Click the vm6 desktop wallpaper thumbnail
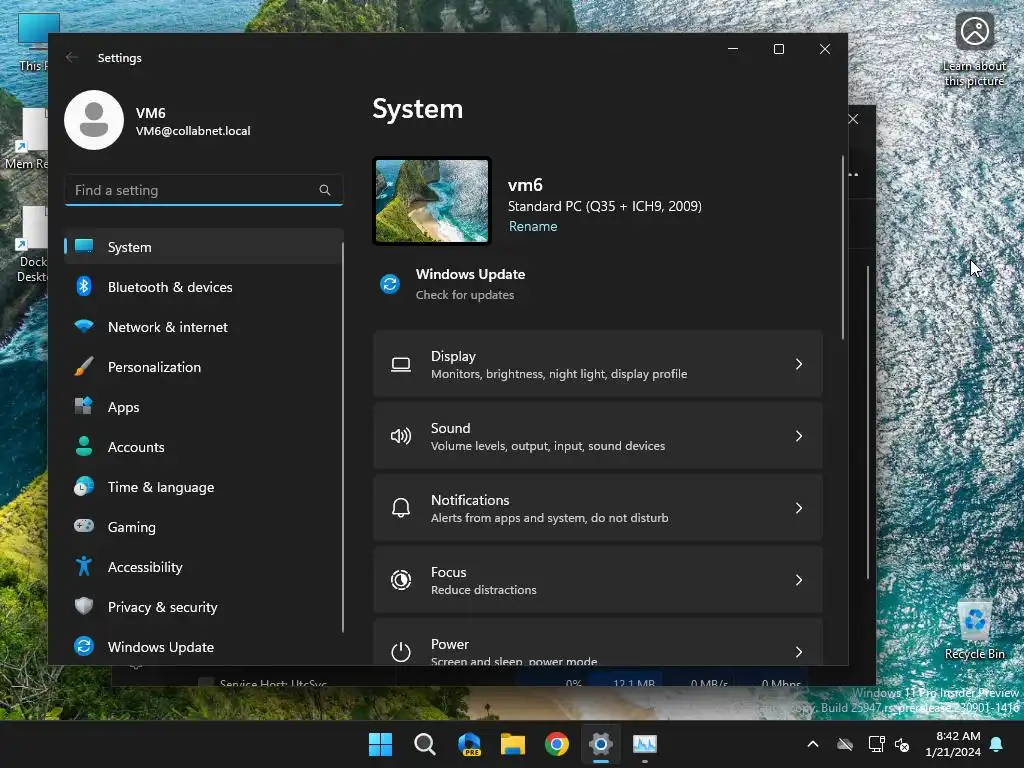Viewport: 1024px width, 768px height. coord(432,201)
